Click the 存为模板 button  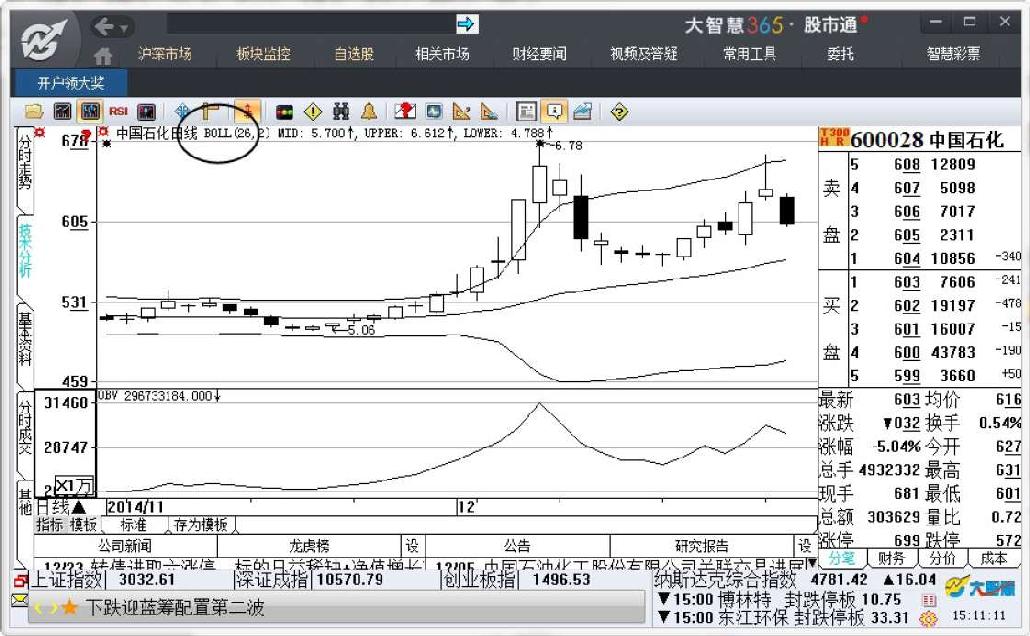coord(201,525)
